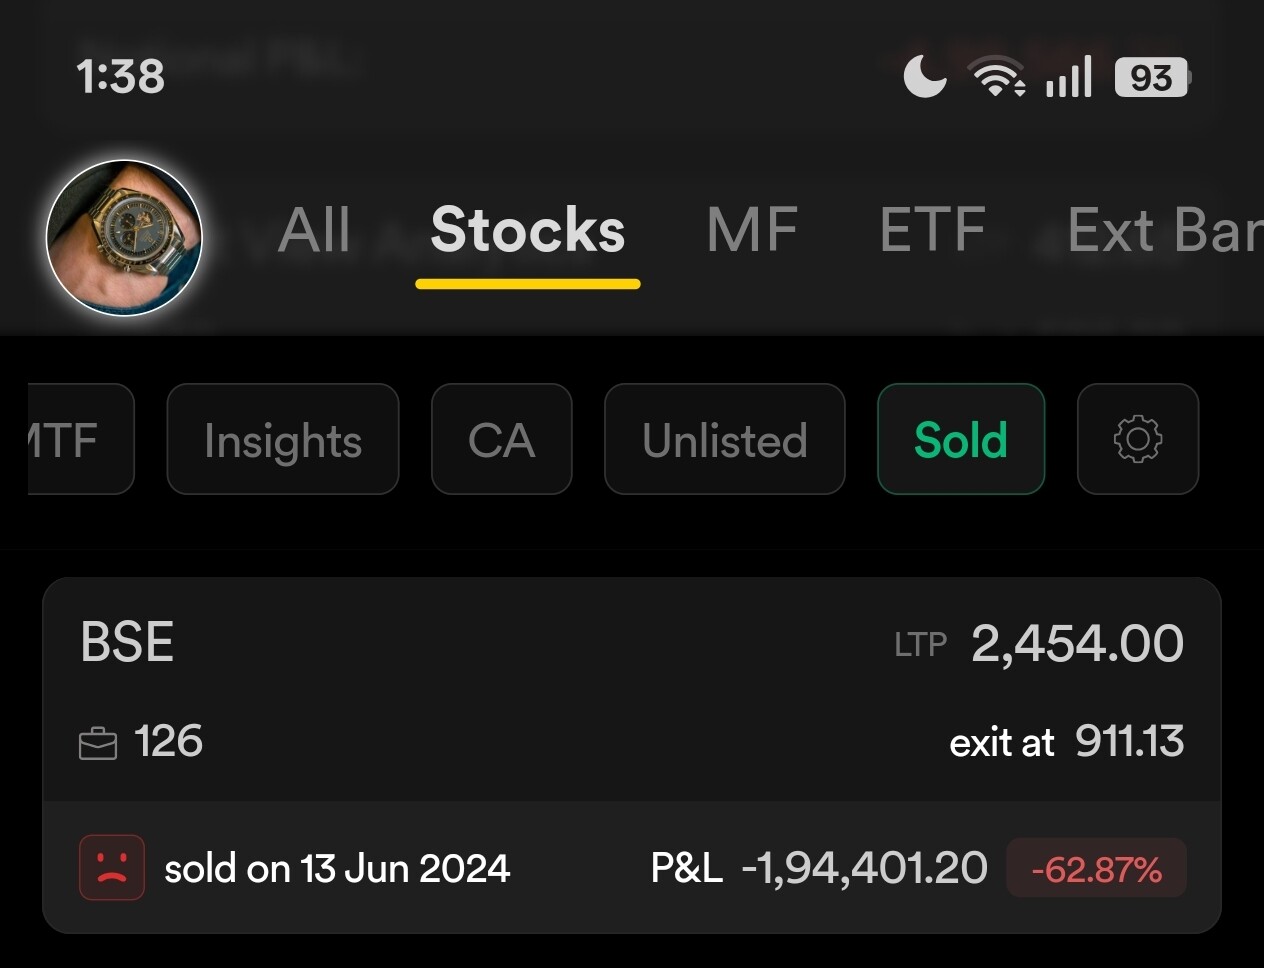1264x968 pixels.
Task: Open profile via wristwatch avatar
Action: [x=125, y=238]
